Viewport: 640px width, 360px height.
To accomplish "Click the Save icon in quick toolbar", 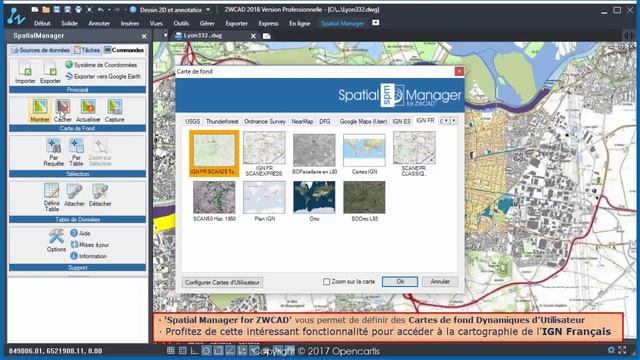I will click(57, 9).
